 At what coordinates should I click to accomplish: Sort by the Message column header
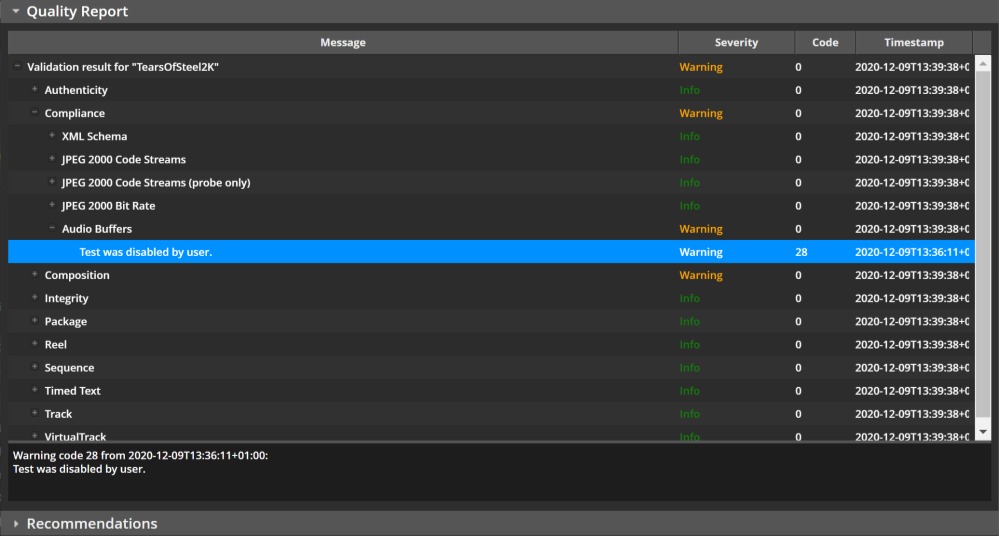[343, 42]
